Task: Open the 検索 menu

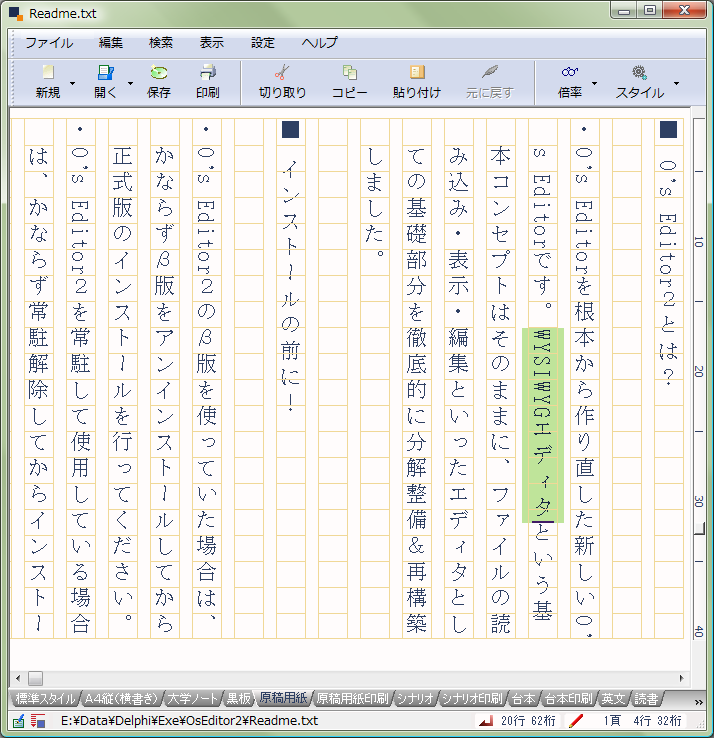Action: (161, 43)
